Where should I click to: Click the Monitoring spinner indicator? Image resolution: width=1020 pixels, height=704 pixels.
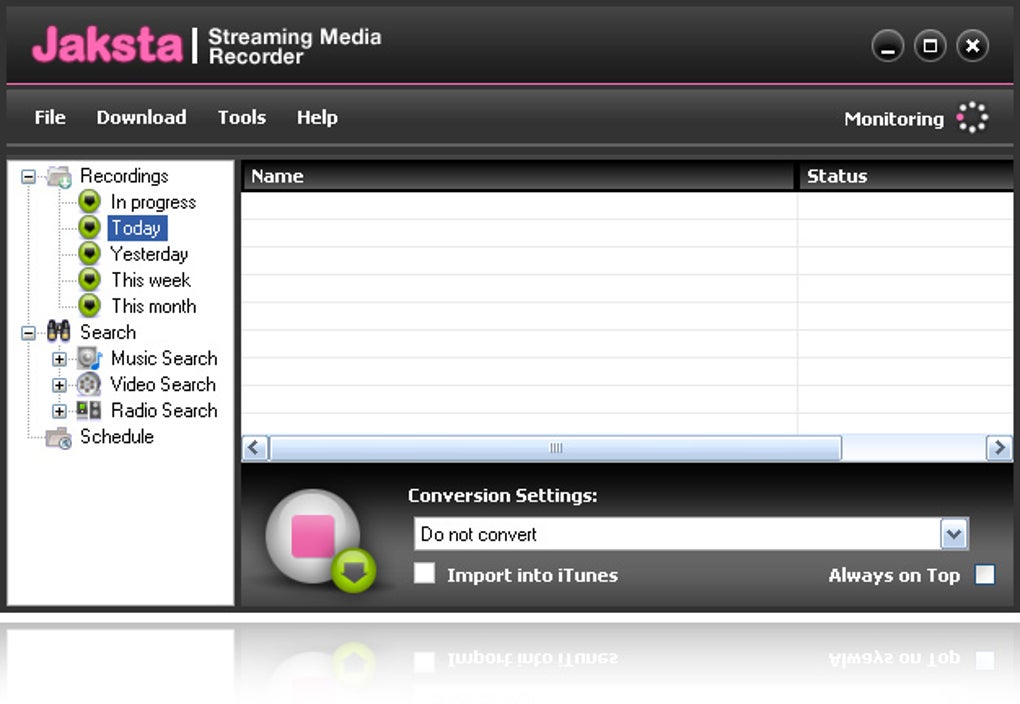[972, 118]
